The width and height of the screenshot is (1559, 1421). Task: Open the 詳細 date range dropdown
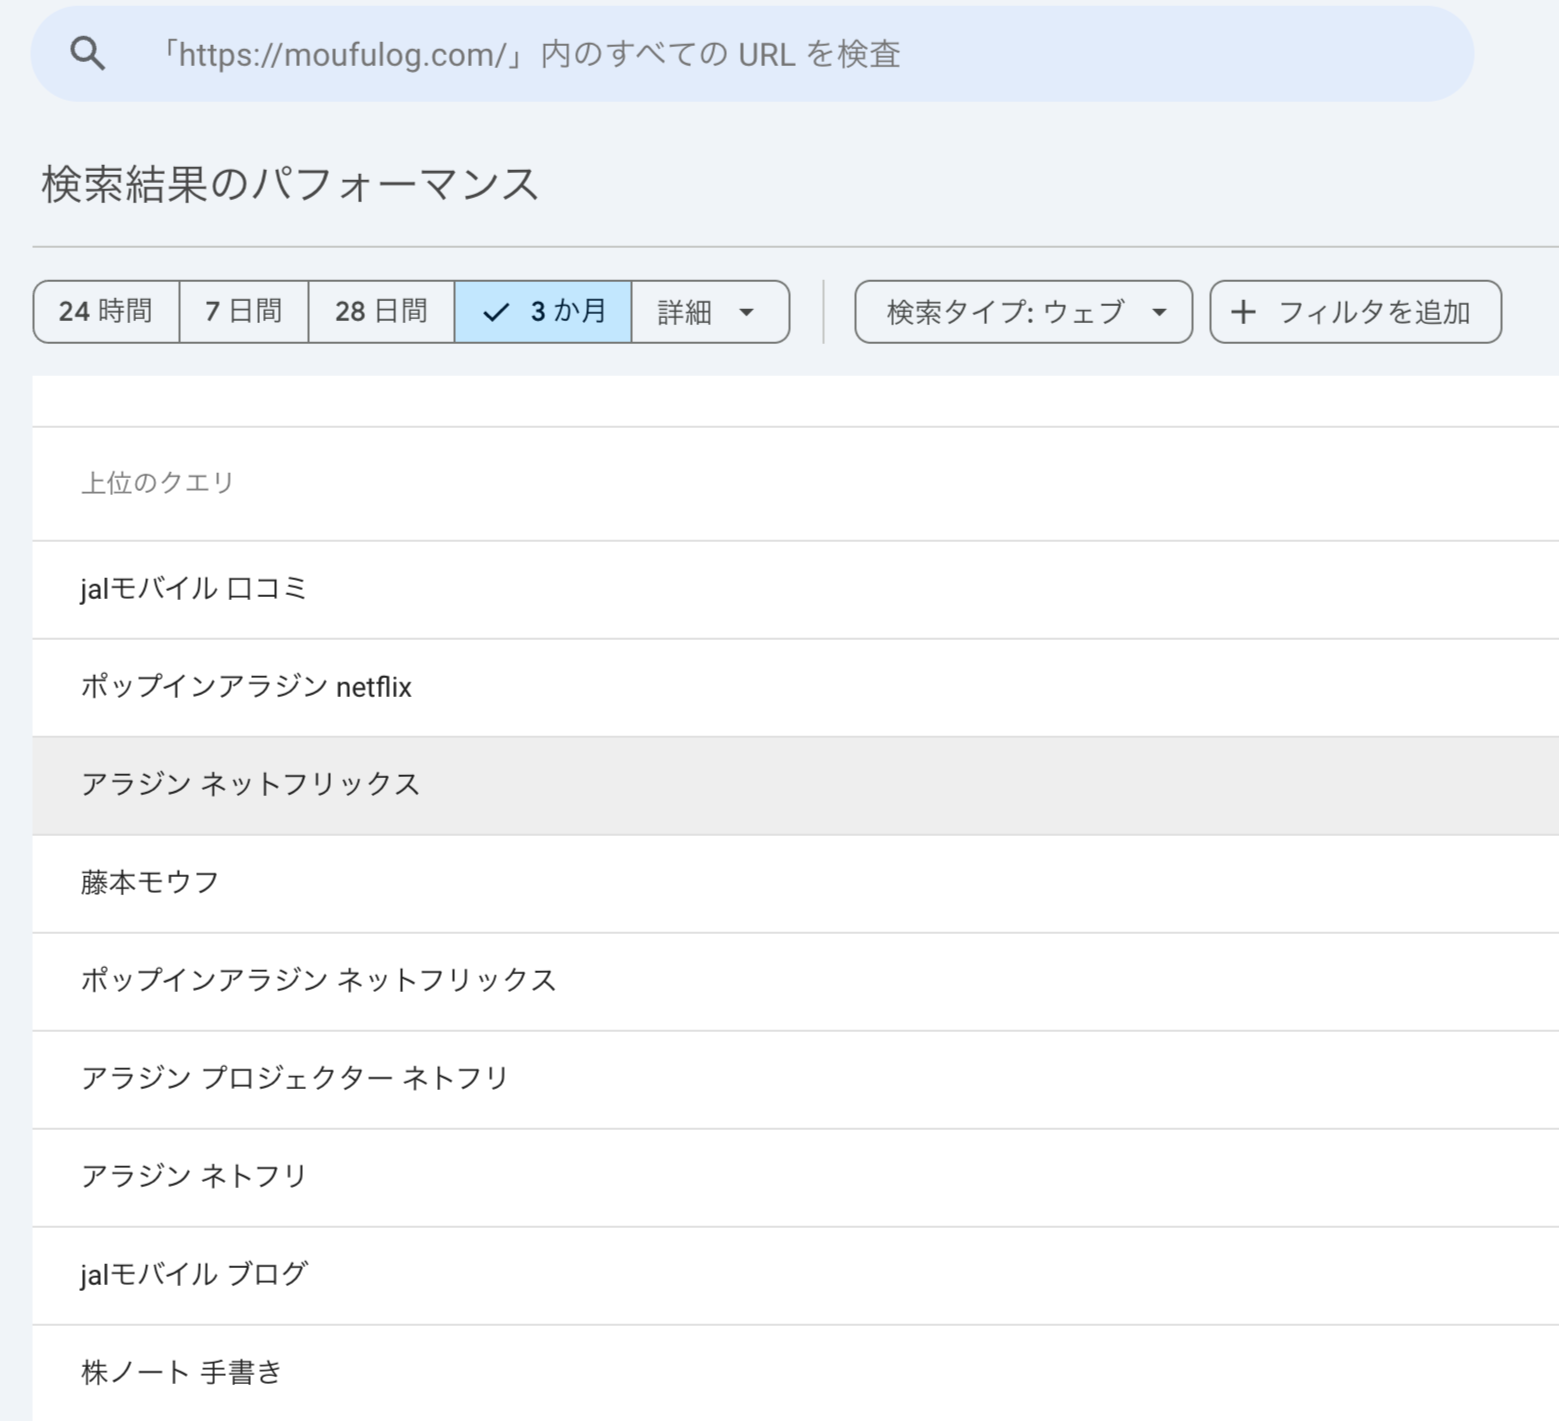(x=710, y=312)
